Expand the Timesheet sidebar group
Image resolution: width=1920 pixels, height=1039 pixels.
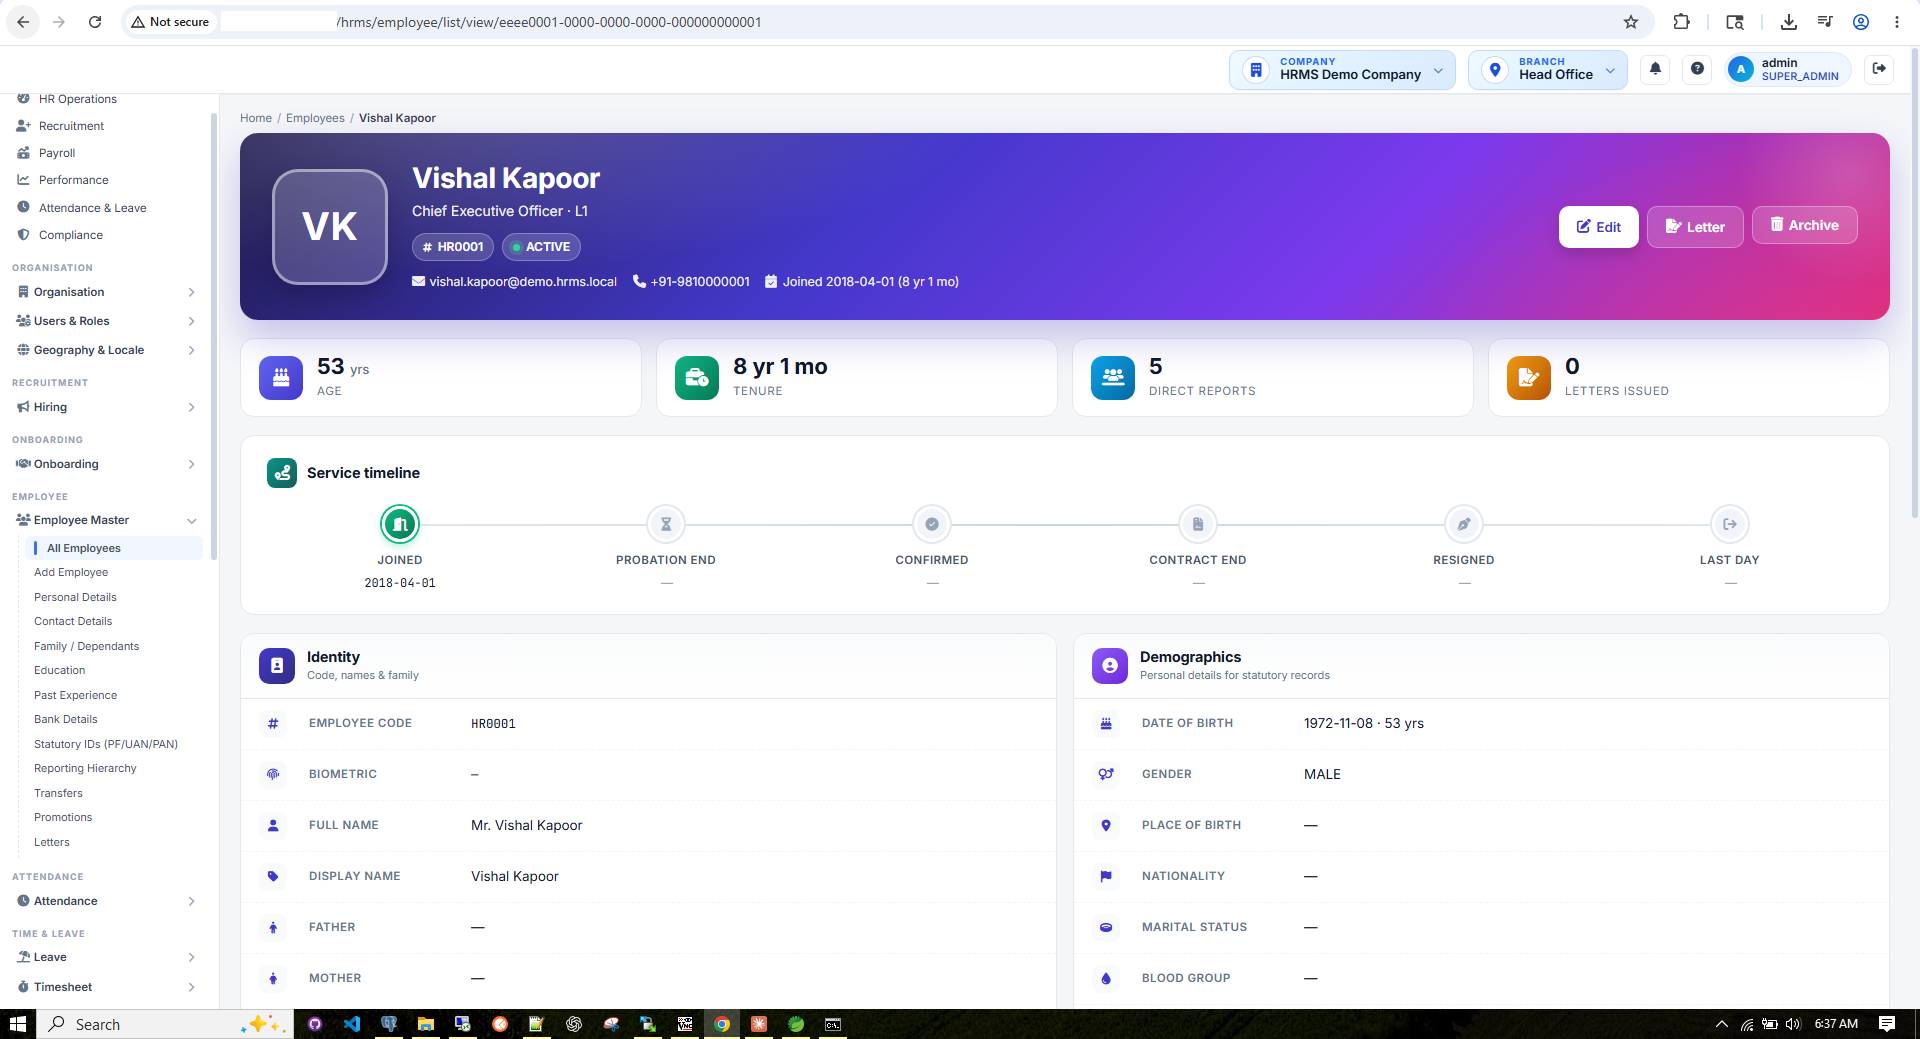pos(105,987)
